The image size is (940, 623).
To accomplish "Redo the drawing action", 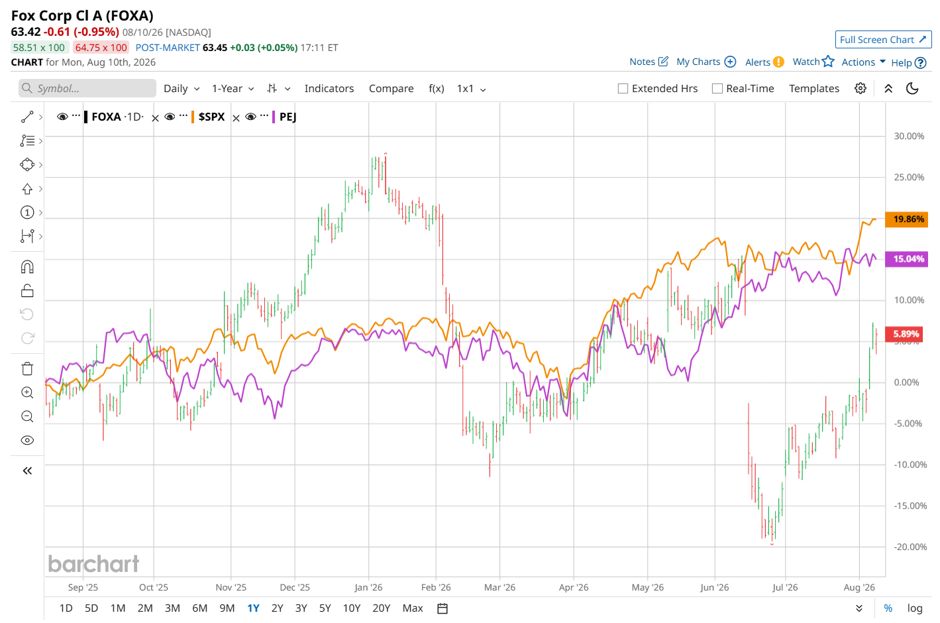I will click(27, 338).
